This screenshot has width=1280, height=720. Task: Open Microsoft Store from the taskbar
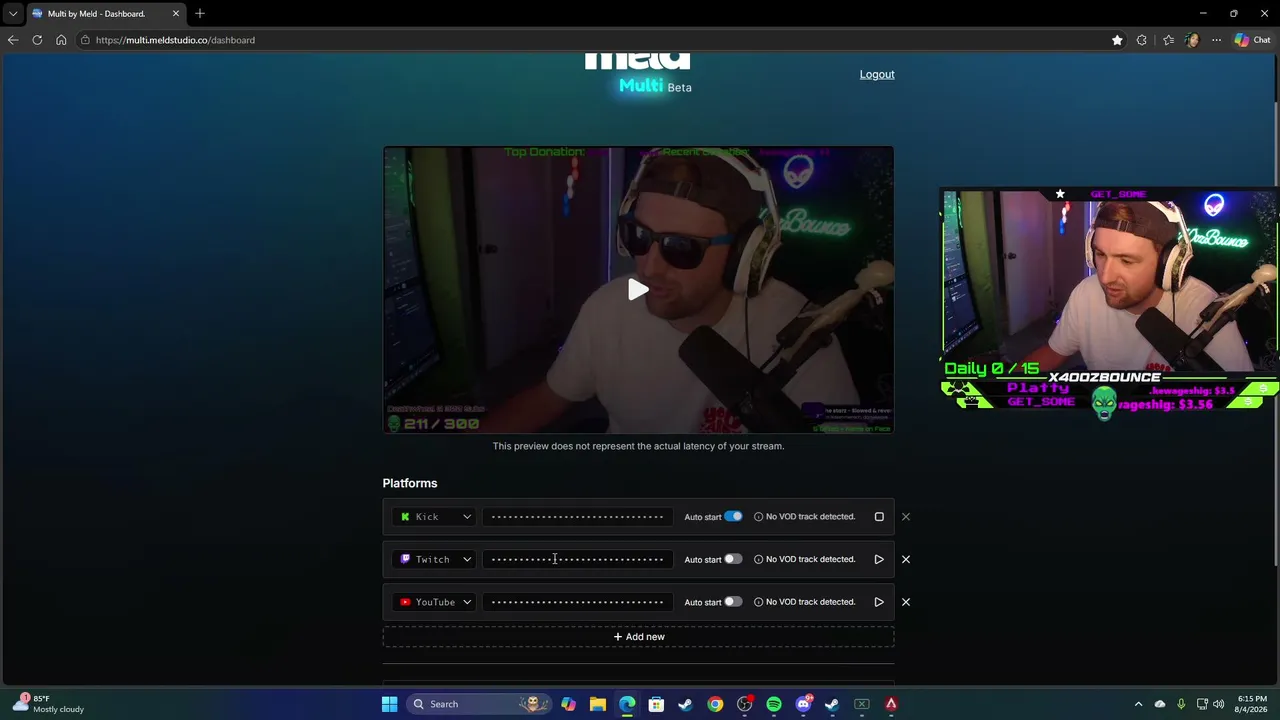coord(656,704)
